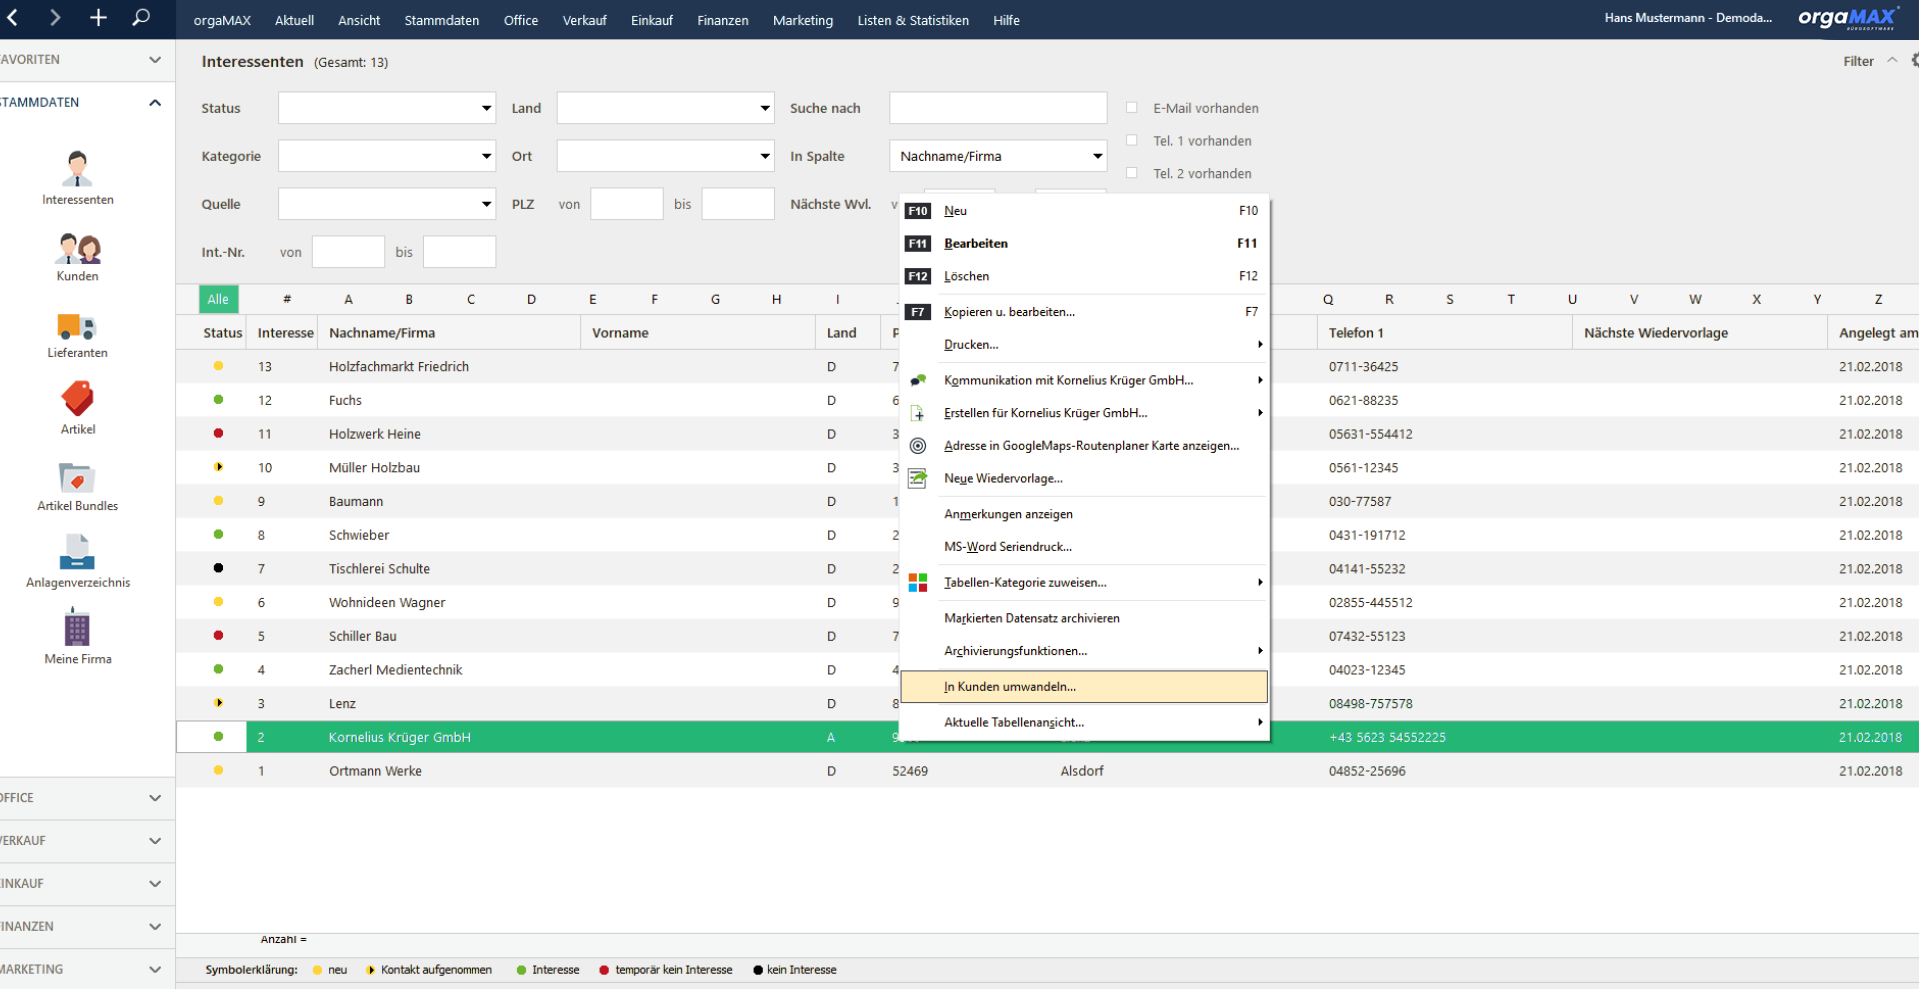Click the GoogleMaps target icon

click(x=918, y=446)
